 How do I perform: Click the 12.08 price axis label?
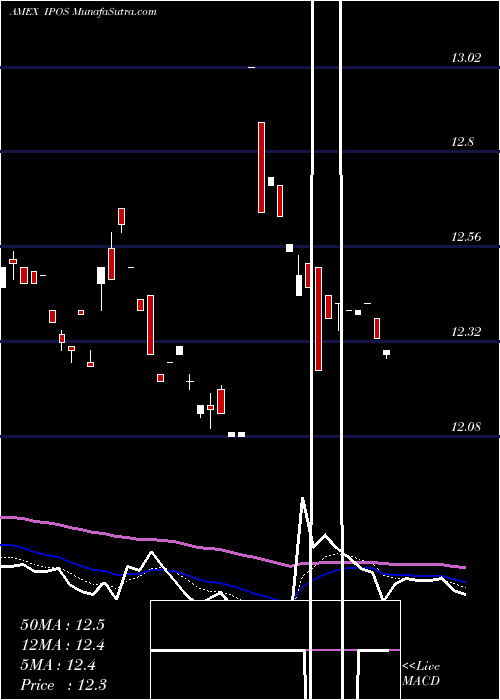pyautogui.click(x=466, y=427)
